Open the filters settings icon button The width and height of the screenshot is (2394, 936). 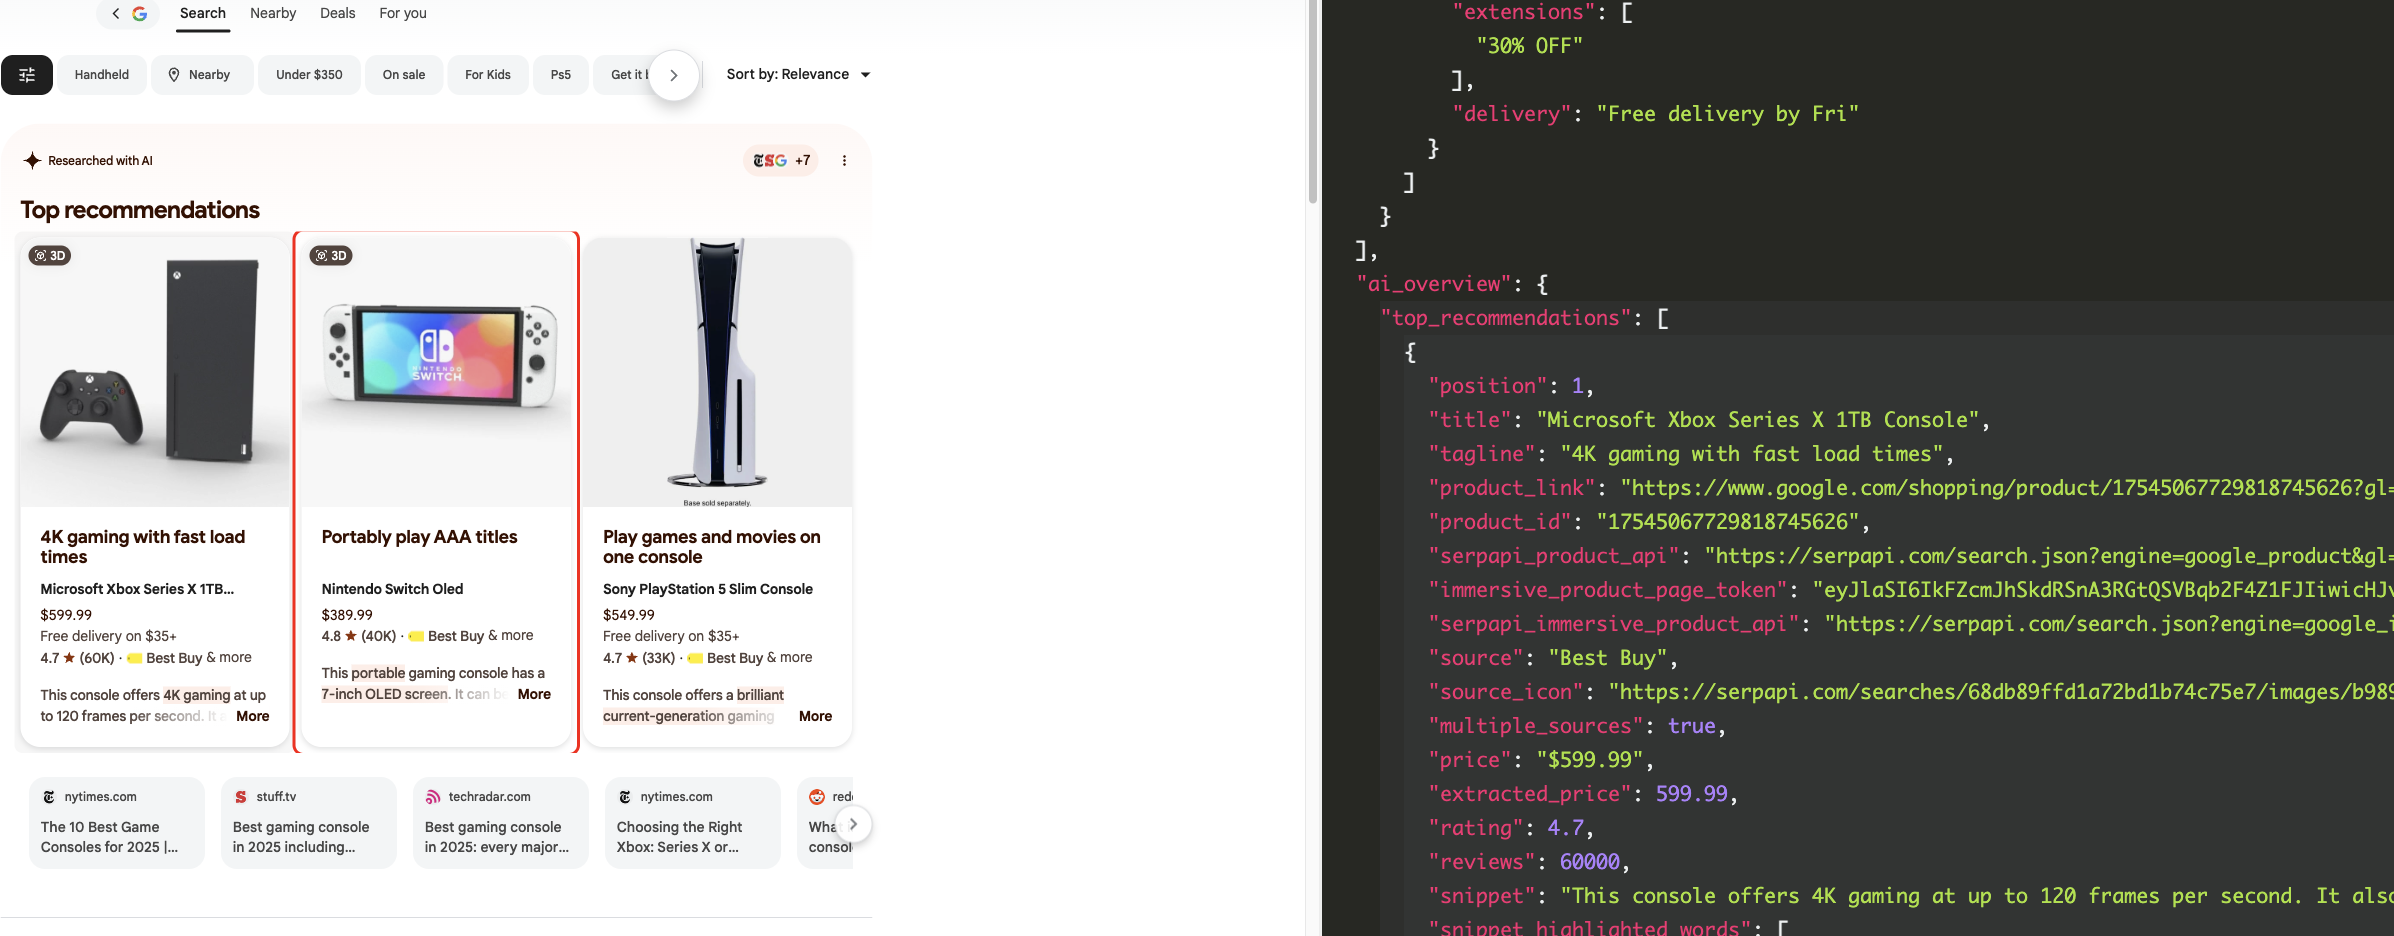(27, 75)
